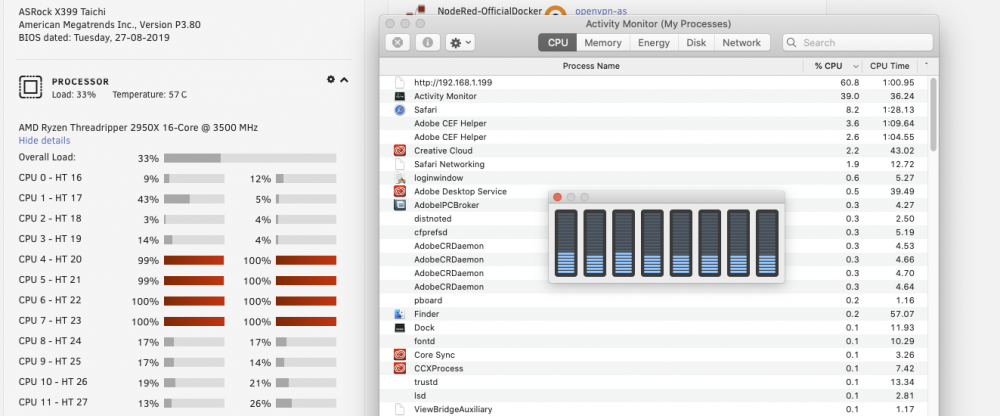Switch to the Disk tab

[x=696, y=43]
